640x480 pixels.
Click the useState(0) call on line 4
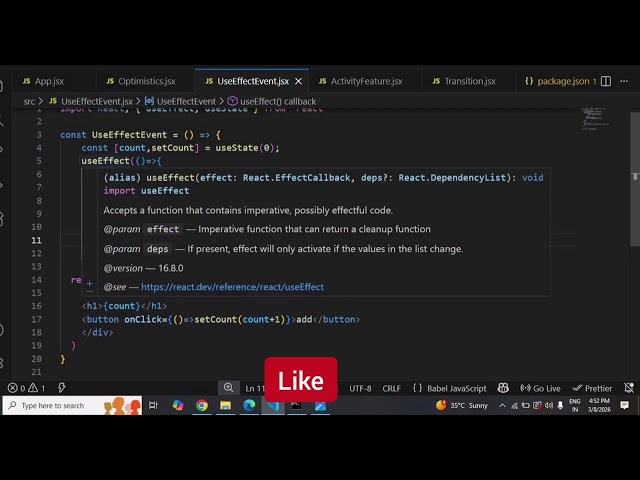pos(245,148)
